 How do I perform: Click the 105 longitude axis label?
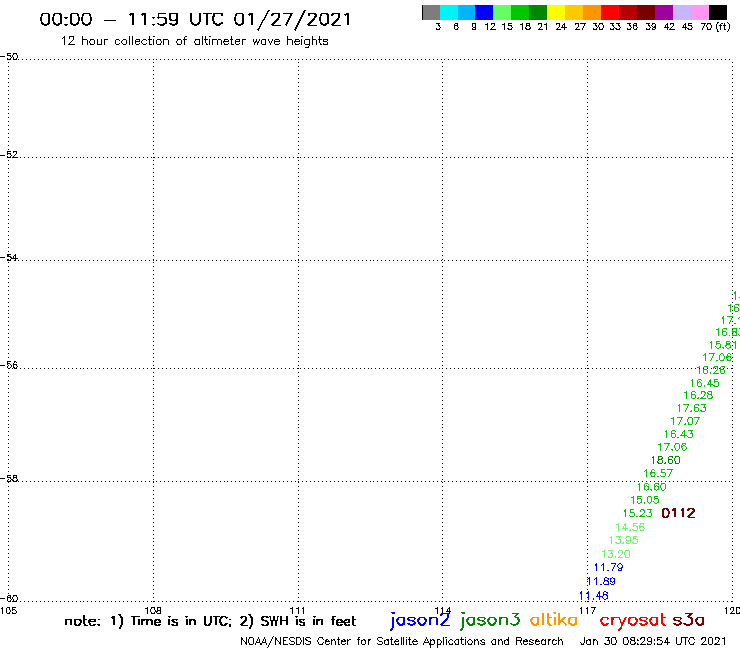tap(8, 611)
